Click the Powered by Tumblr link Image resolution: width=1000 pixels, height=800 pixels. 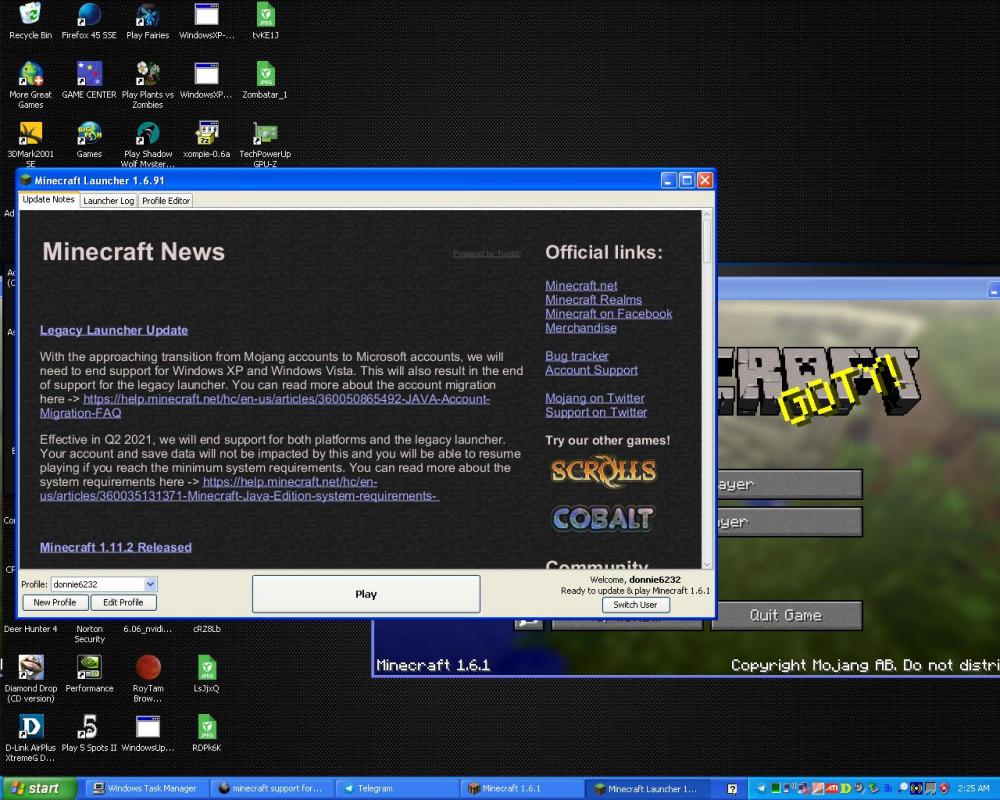487,253
